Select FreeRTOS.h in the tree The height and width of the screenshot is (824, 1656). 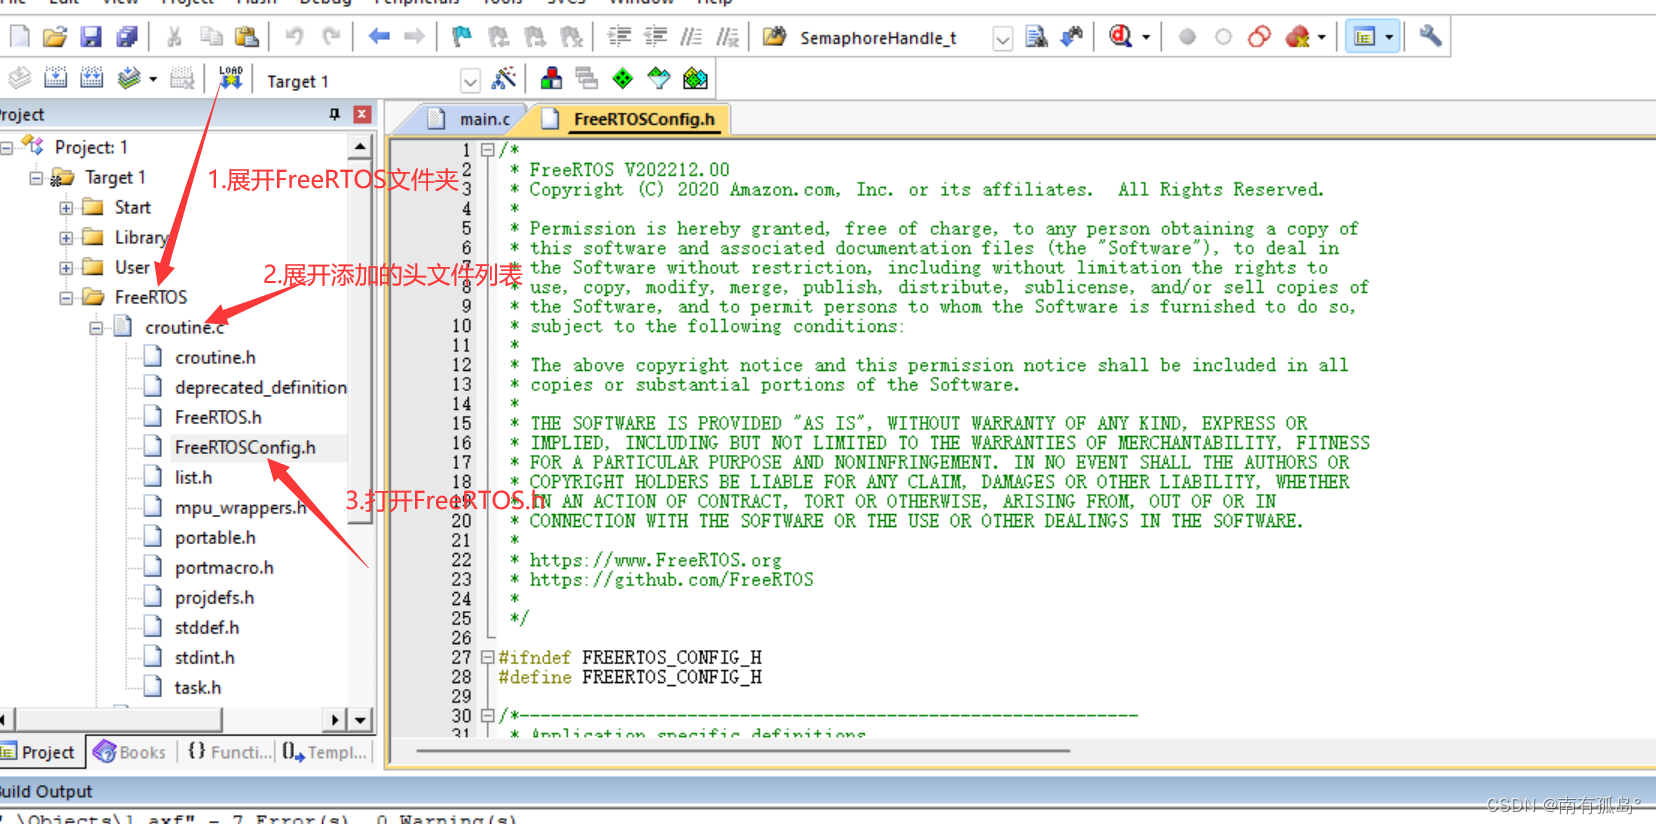coord(218,417)
